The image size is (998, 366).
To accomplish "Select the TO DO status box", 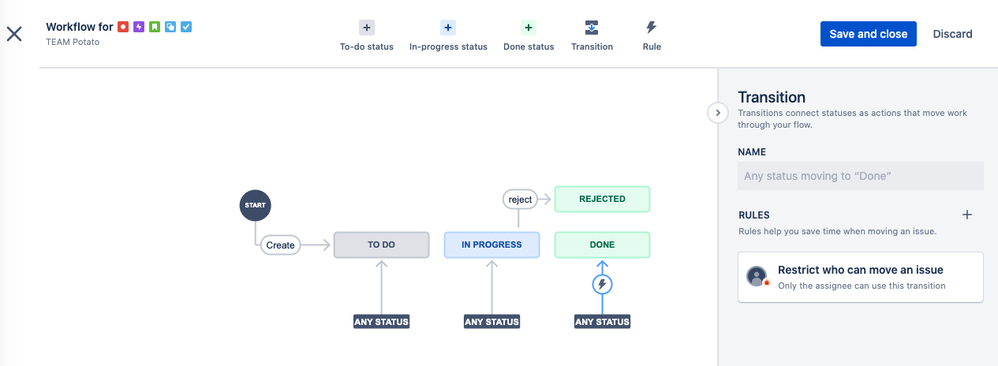I will [381, 244].
